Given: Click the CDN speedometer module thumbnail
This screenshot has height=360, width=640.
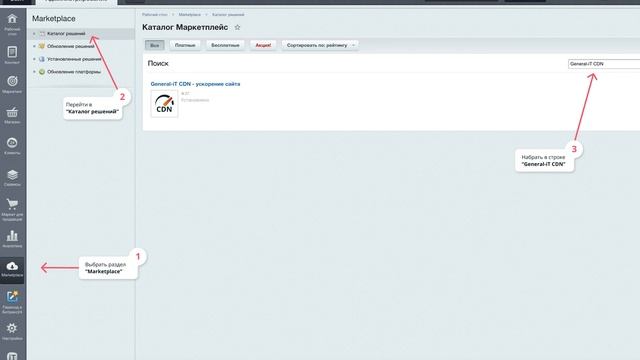Looking at the screenshot, I should pyautogui.click(x=164, y=104).
